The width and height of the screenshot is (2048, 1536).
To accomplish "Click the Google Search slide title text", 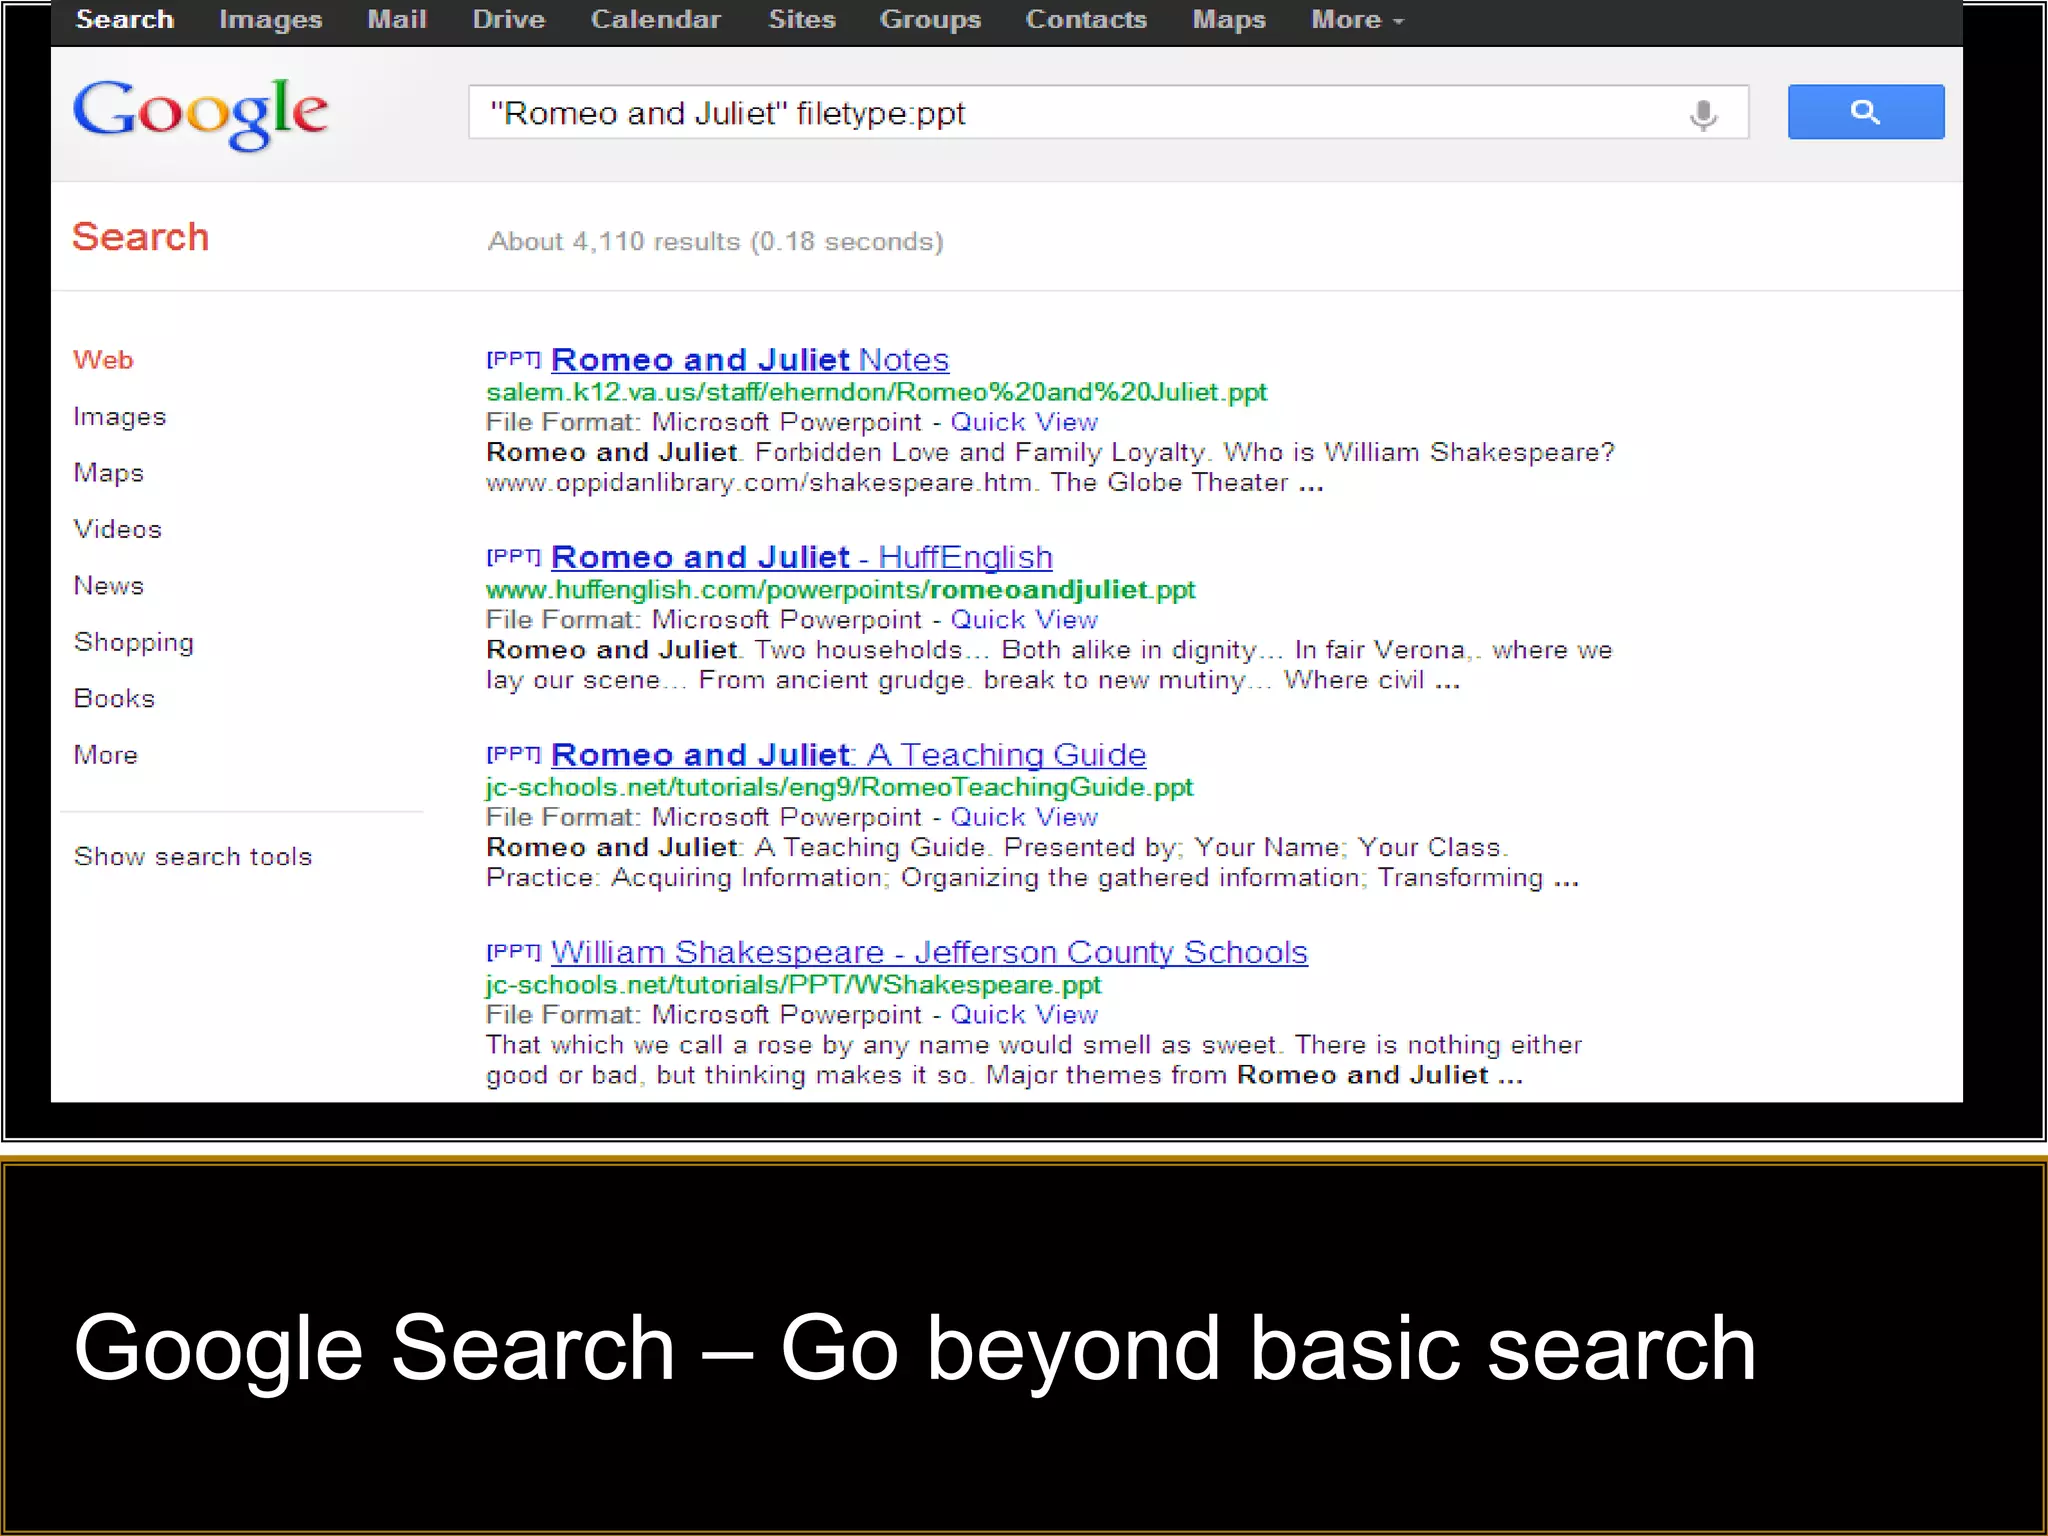I will coord(915,1349).
